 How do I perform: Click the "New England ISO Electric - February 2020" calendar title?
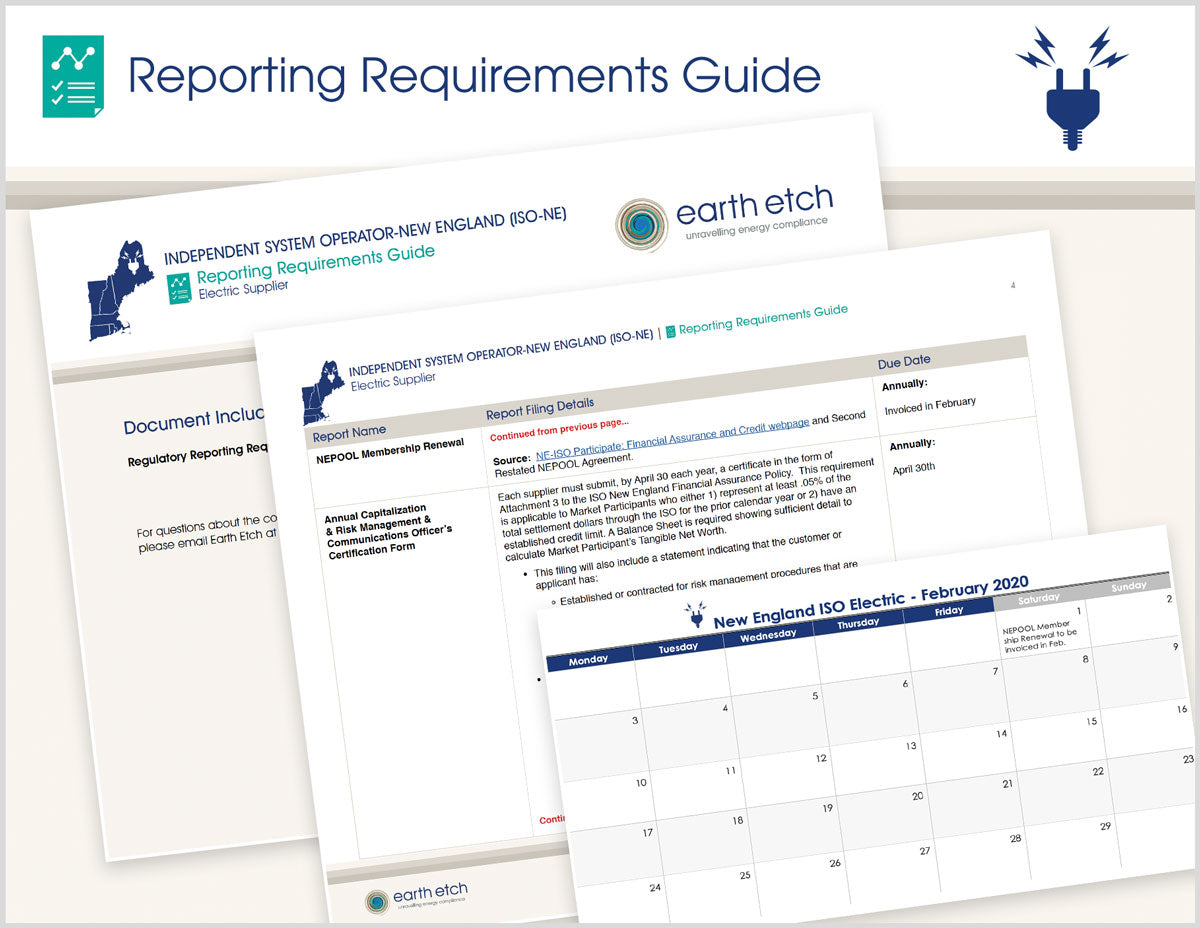click(870, 603)
